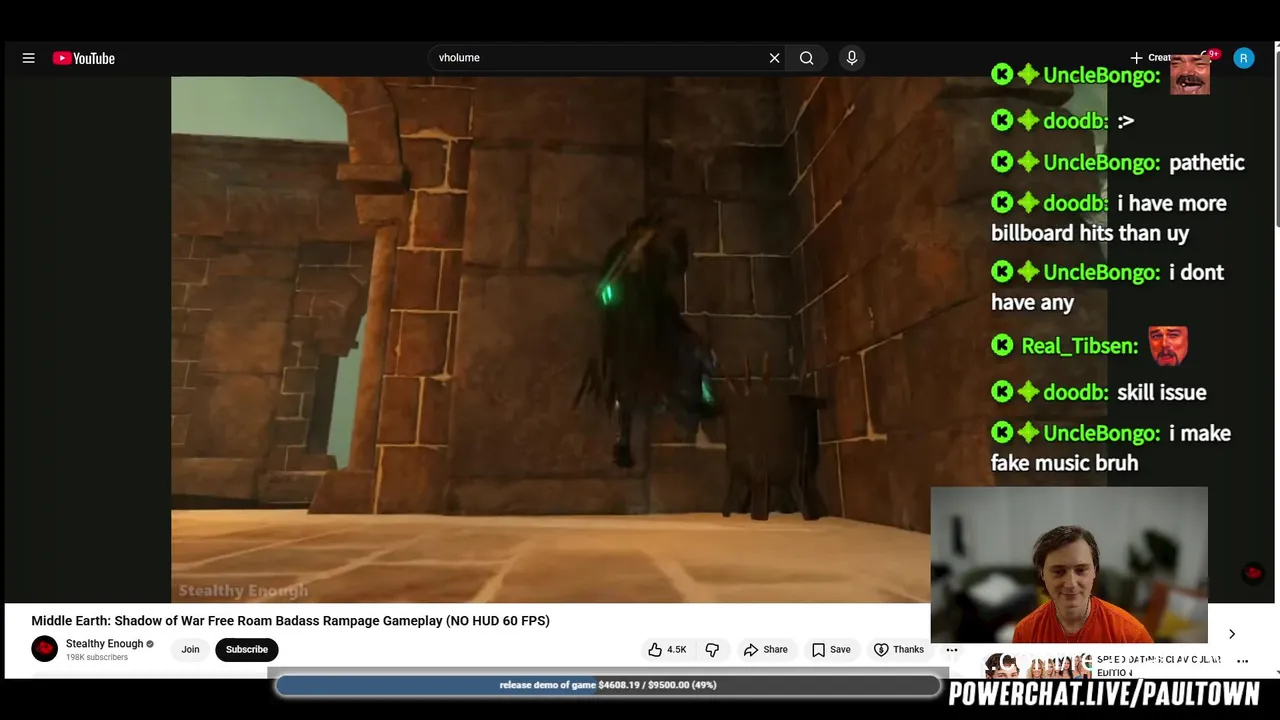Image resolution: width=1280 pixels, height=720 pixels.
Task: Click the emote in Real_Tibsen's chat message
Action: coord(1168,346)
